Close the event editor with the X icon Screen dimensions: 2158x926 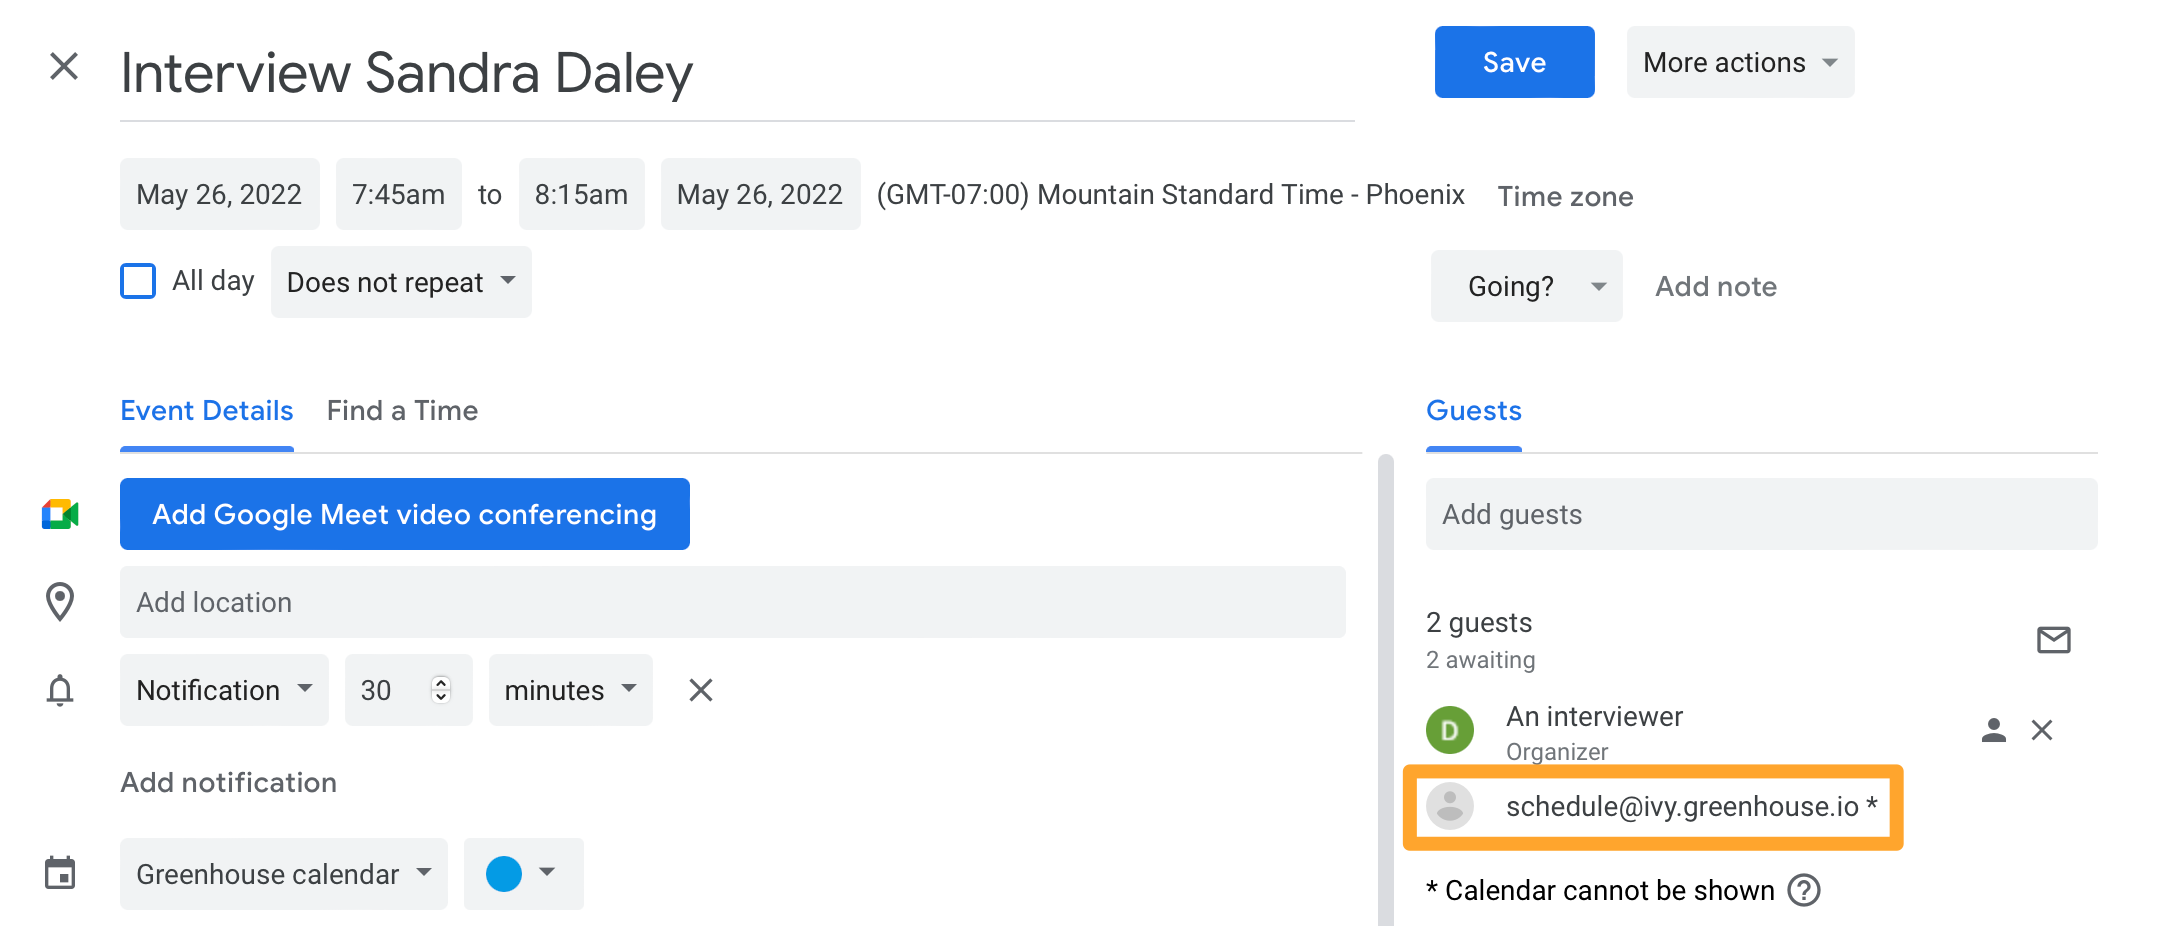coord(64,67)
